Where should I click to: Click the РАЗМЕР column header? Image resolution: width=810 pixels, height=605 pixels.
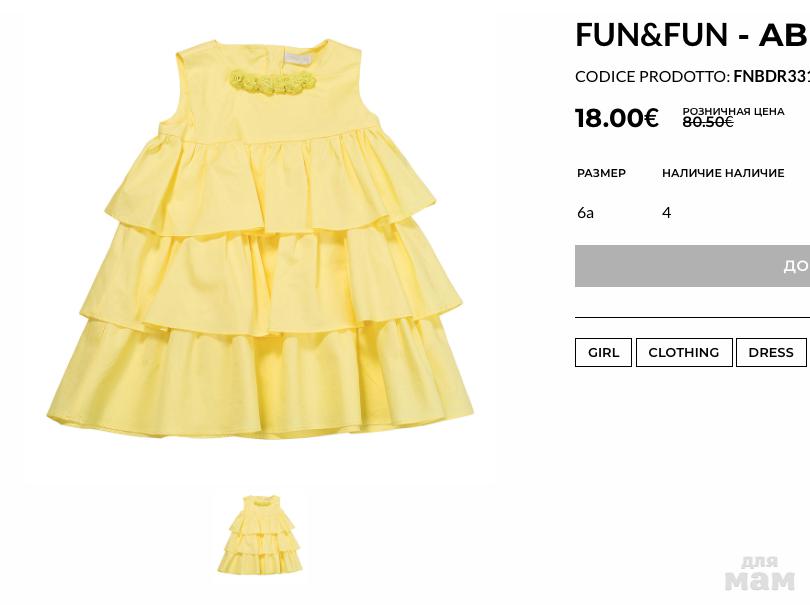601,173
